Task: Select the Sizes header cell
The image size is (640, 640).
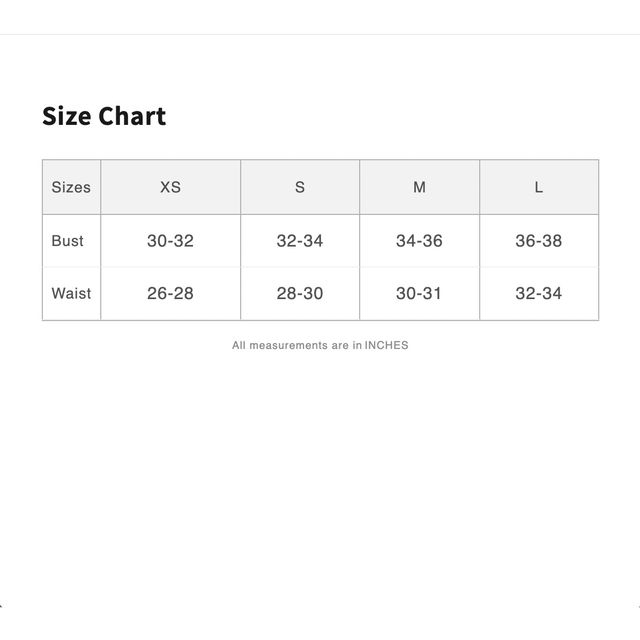Action: click(x=71, y=187)
